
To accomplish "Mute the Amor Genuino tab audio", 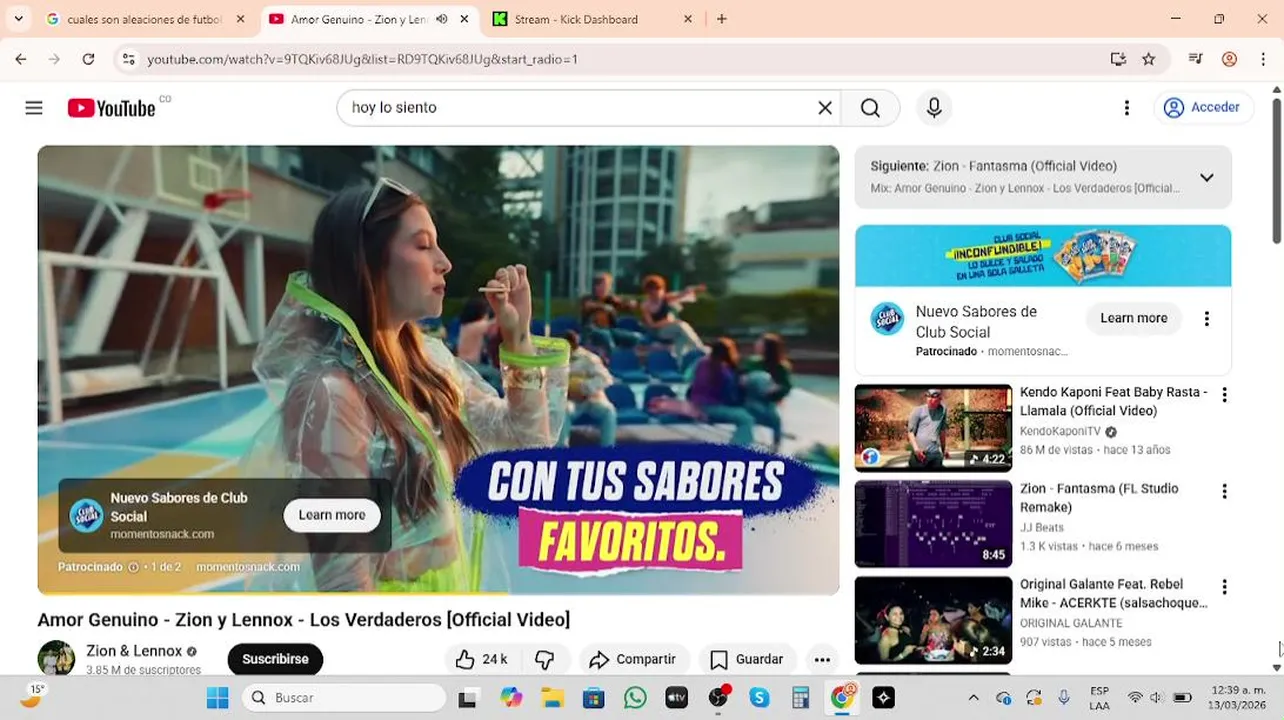I will (442, 19).
